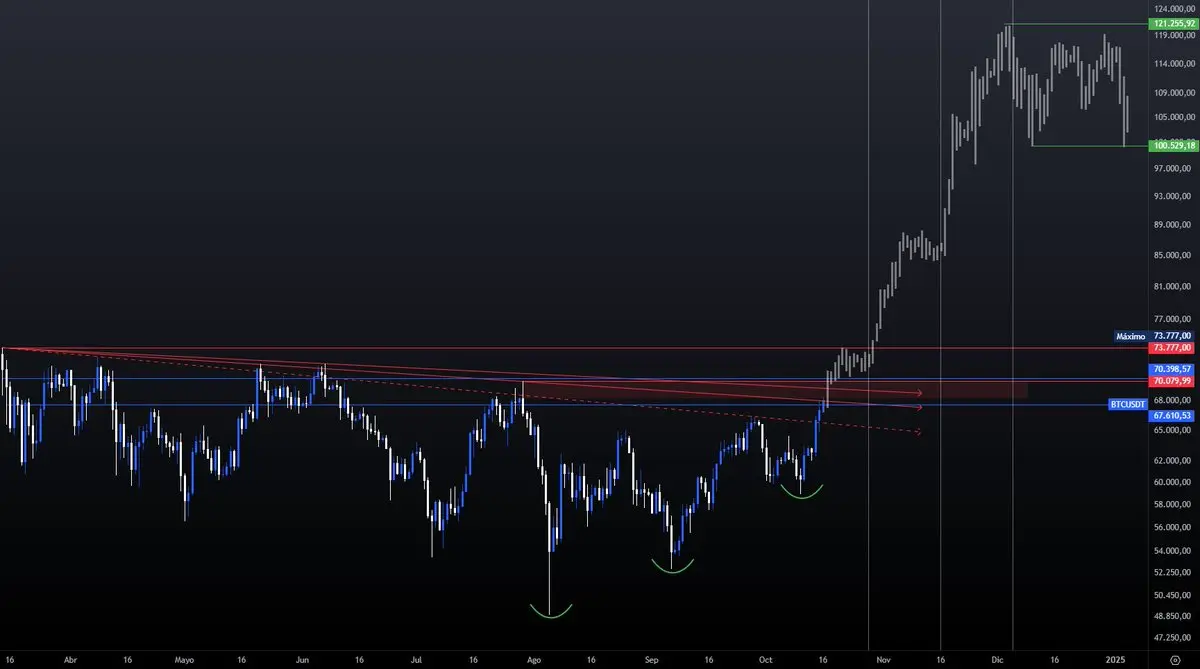Screen dimensions: 1200x669
Task: Select the green 100.529,18 price tag
Action: [1173, 146]
